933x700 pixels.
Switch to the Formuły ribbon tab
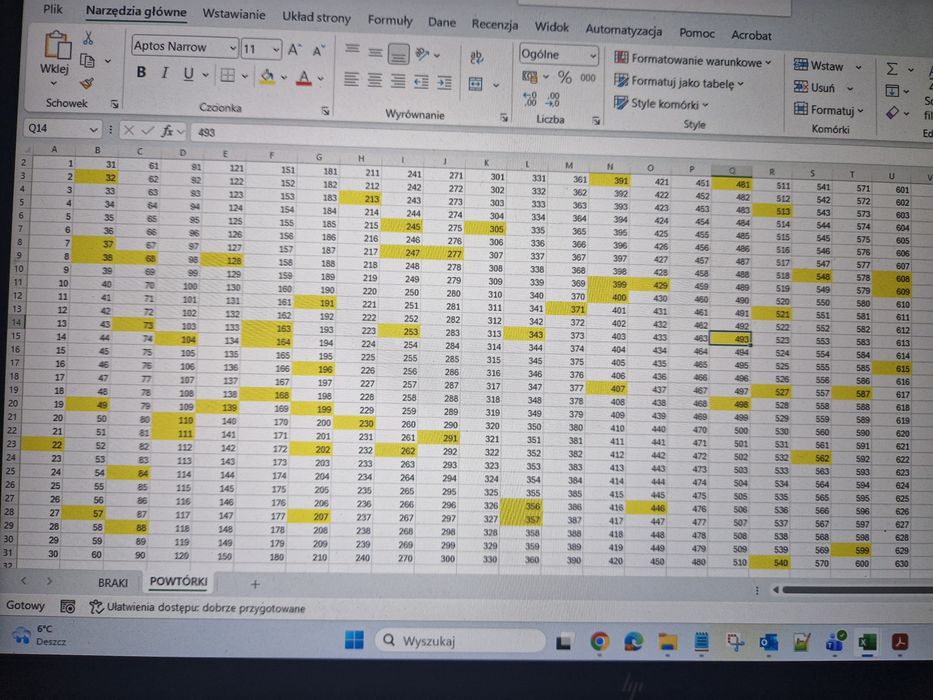pos(390,20)
